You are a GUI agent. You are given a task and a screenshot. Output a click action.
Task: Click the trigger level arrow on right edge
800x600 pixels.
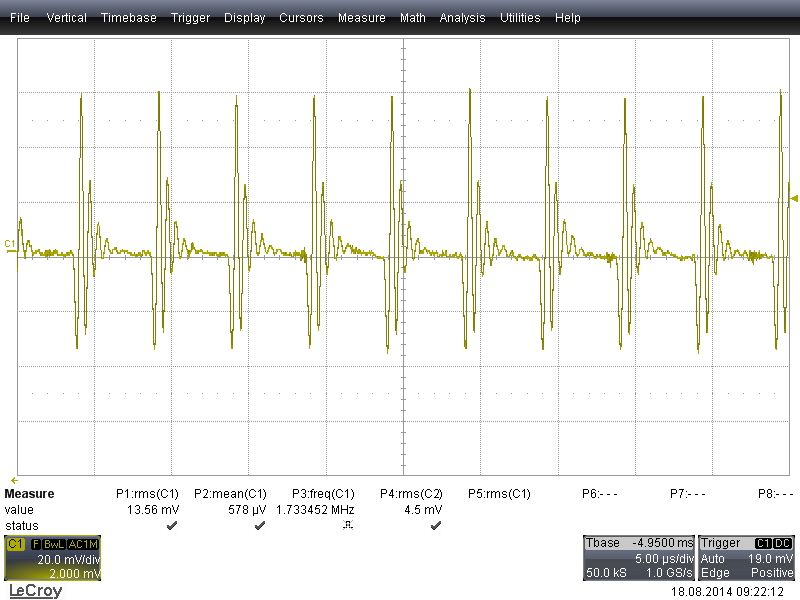click(x=794, y=198)
